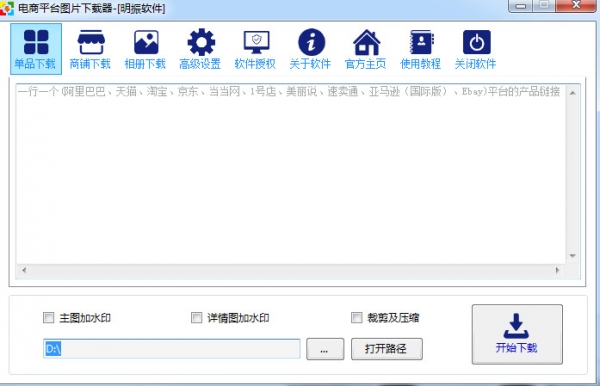Screen dimensions: 600x386
Task: Go to 官方主页 home page
Action: [365, 49]
